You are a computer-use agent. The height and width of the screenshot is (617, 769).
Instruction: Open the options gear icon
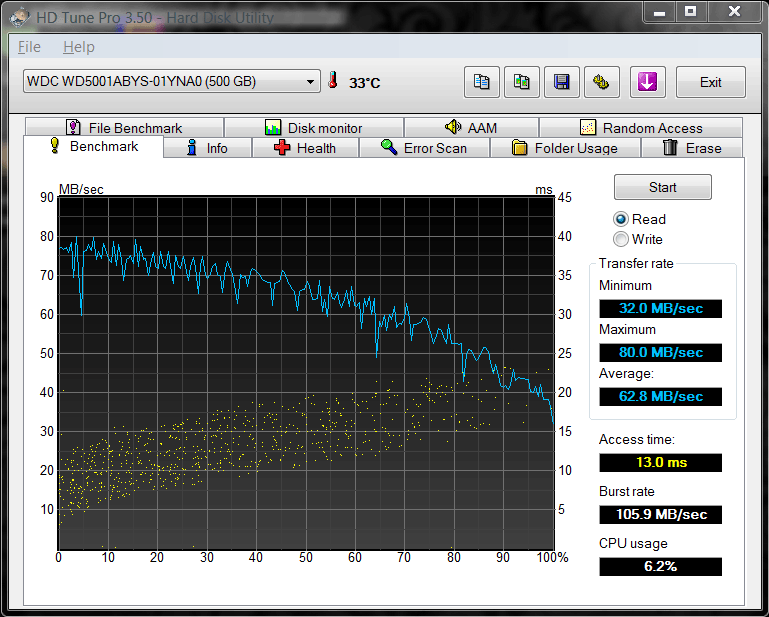click(x=602, y=82)
